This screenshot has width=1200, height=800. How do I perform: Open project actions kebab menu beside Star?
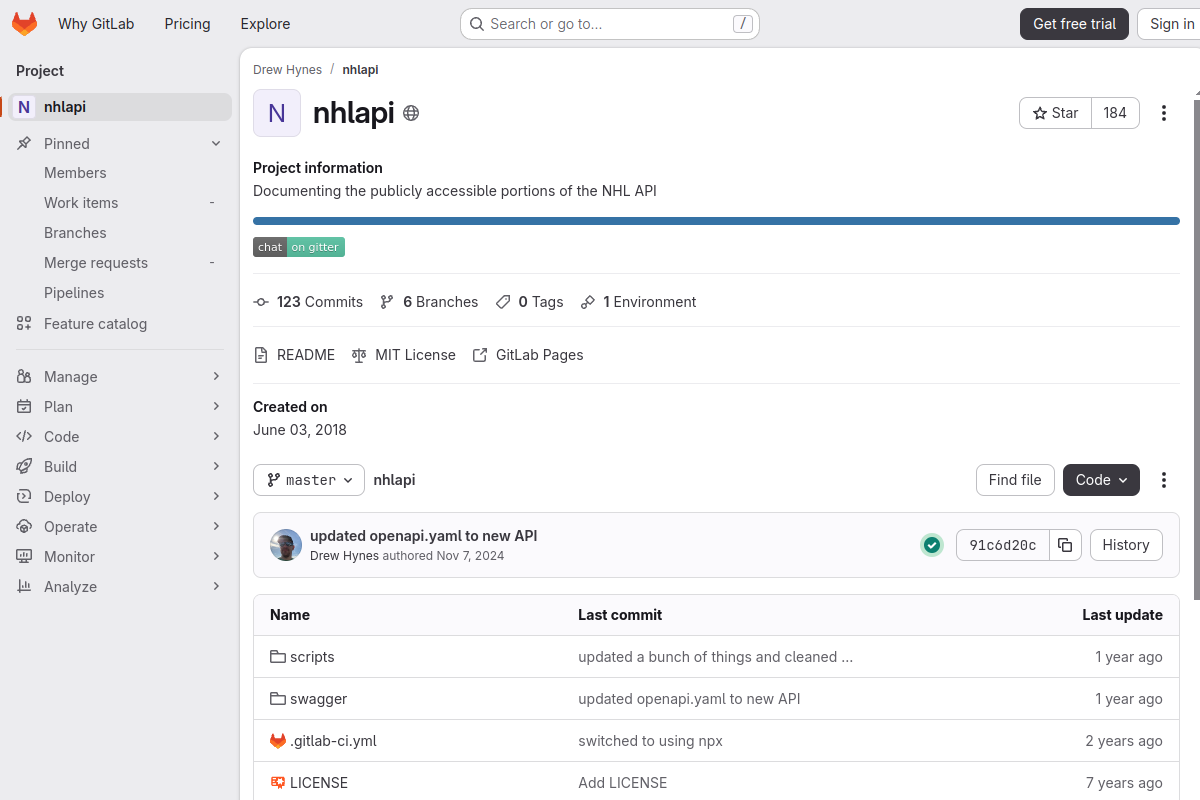point(1163,113)
